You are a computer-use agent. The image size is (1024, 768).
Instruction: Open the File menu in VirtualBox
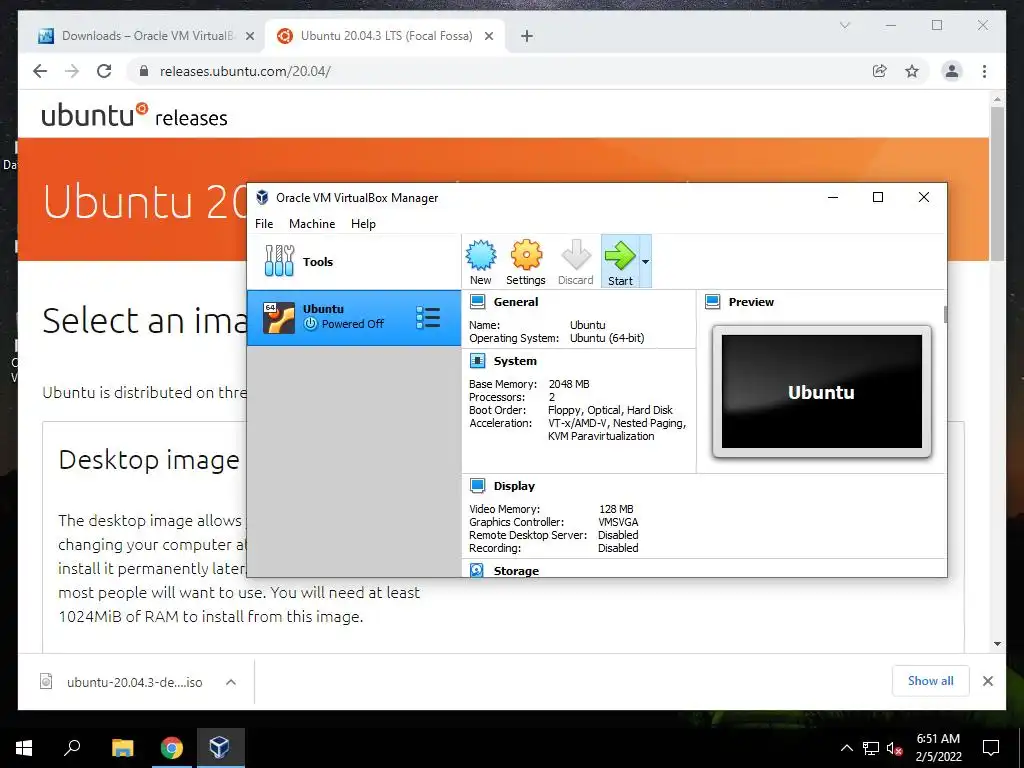[x=264, y=223]
